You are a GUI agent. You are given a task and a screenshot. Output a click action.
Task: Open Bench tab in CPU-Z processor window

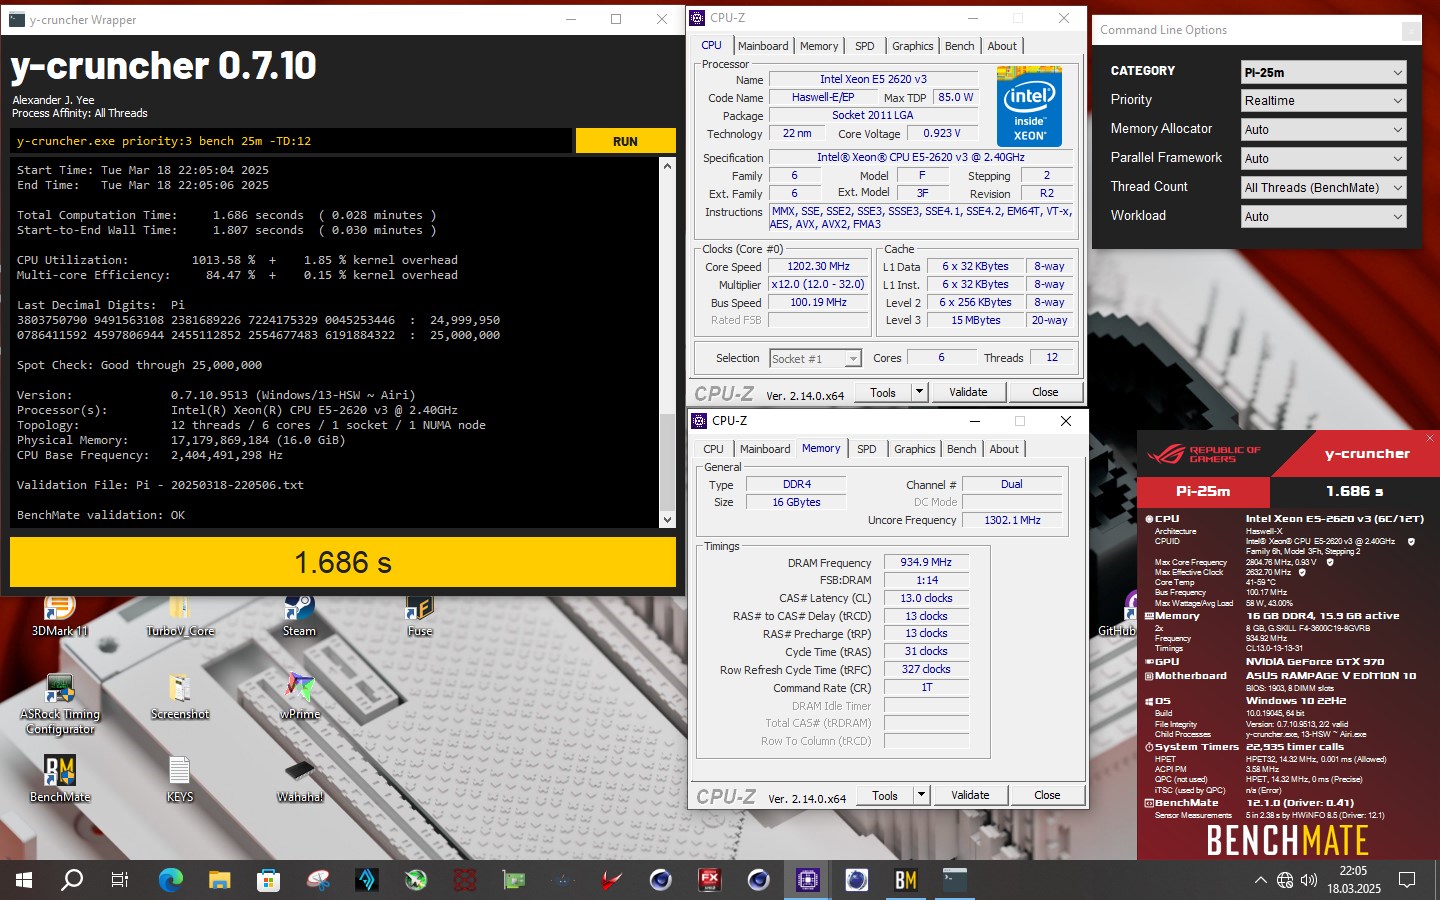(959, 46)
